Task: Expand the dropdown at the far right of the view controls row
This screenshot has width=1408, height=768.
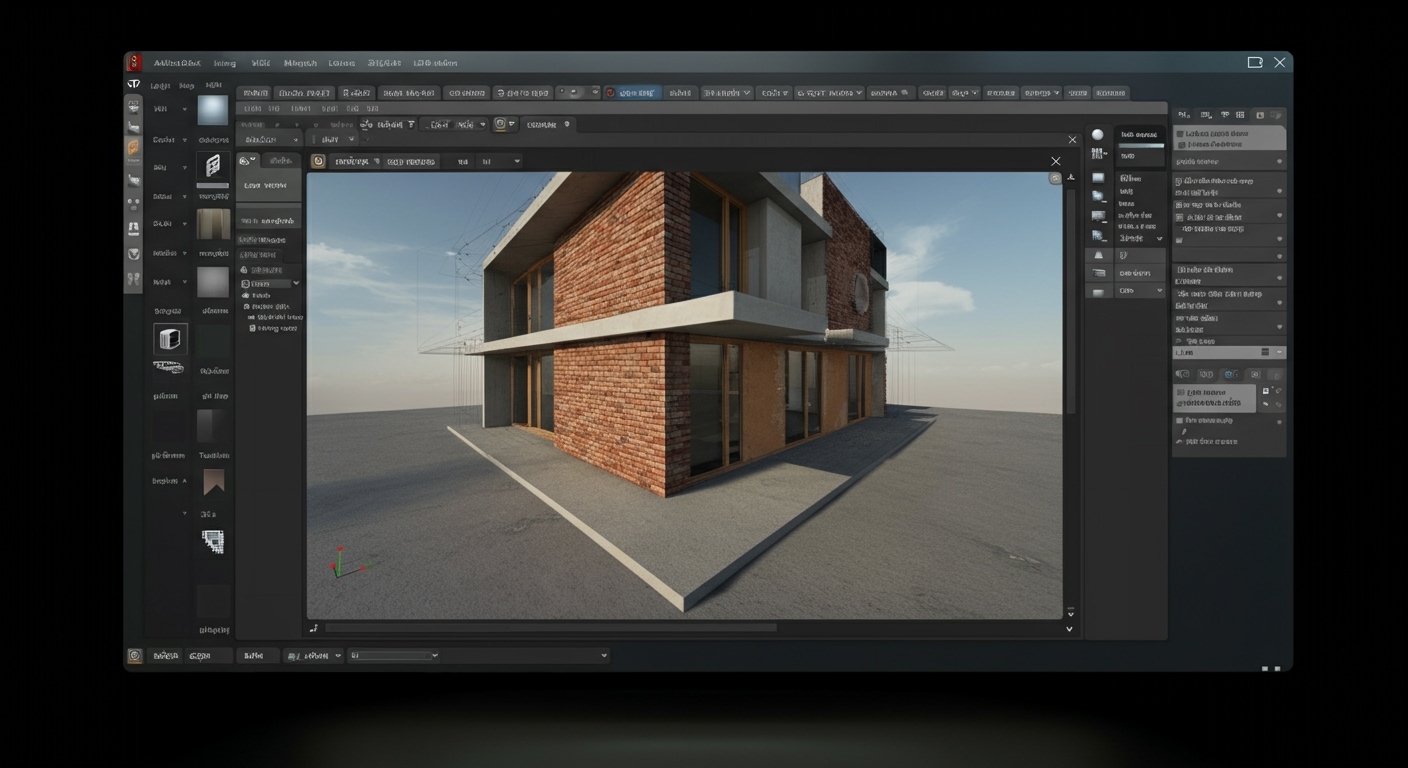Action: coord(517,160)
